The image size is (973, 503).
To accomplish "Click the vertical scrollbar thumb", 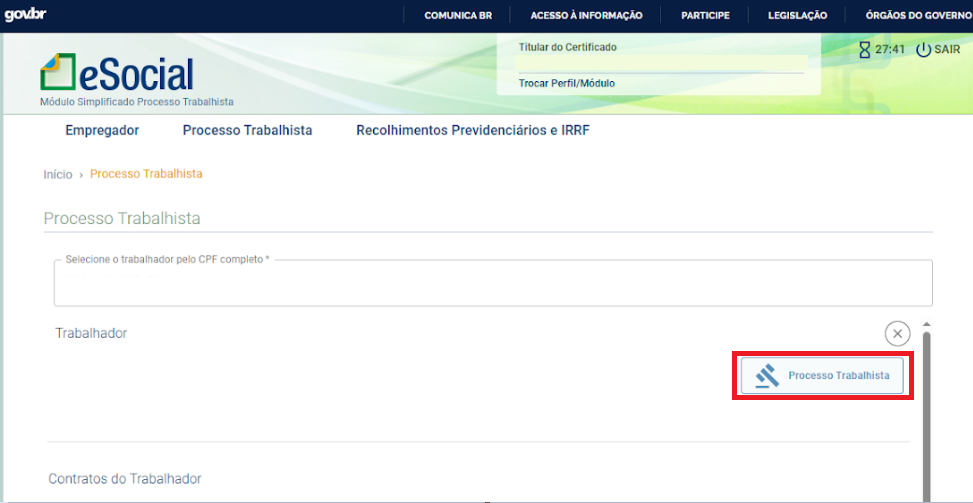I will pyautogui.click(x=927, y=416).
